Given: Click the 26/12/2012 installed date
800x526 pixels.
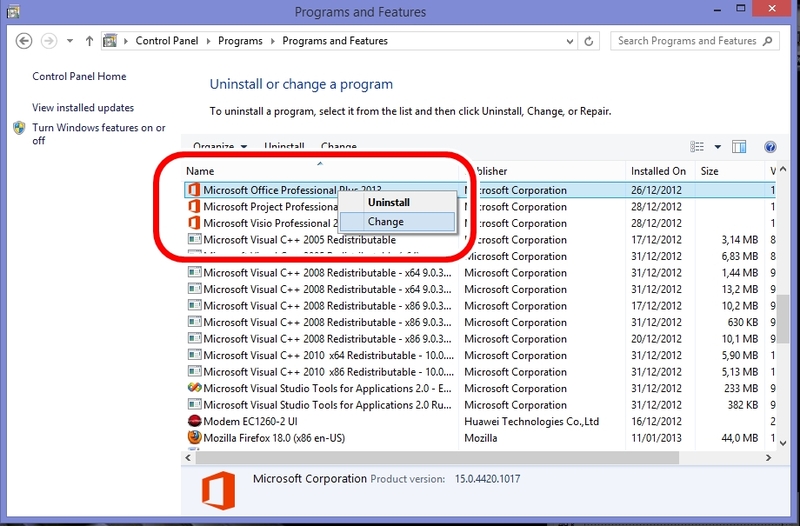Looking at the screenshot, I should pyautogui.click(x=656, y=190).
